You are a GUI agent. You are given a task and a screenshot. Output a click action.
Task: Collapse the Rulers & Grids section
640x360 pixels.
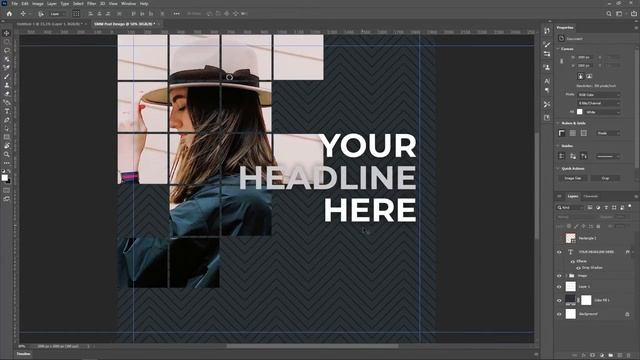point(558,123)
